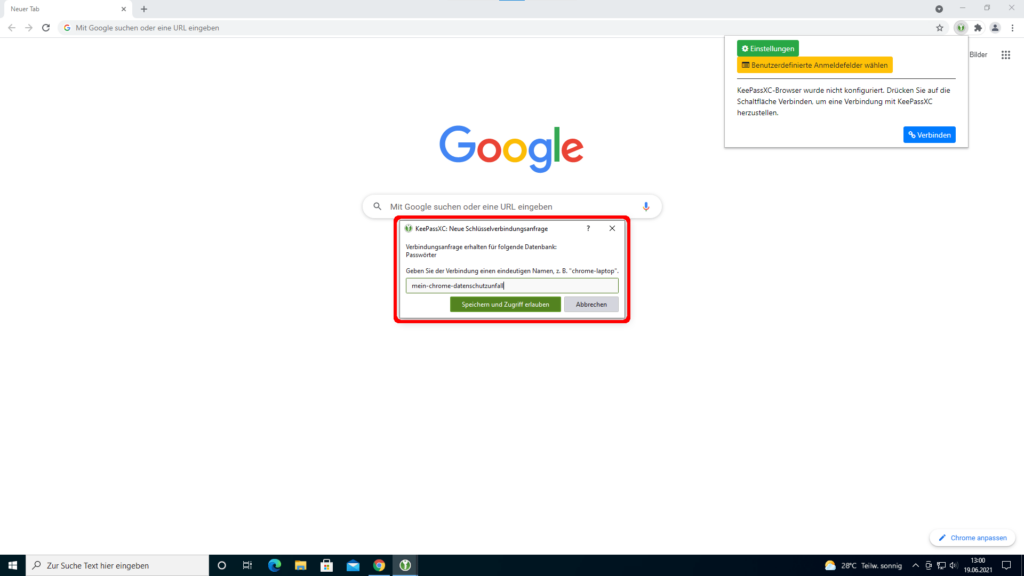Open the Google apps grid
The width and height of the screenshot is (1024, 576).
(x=1006, y=55)
